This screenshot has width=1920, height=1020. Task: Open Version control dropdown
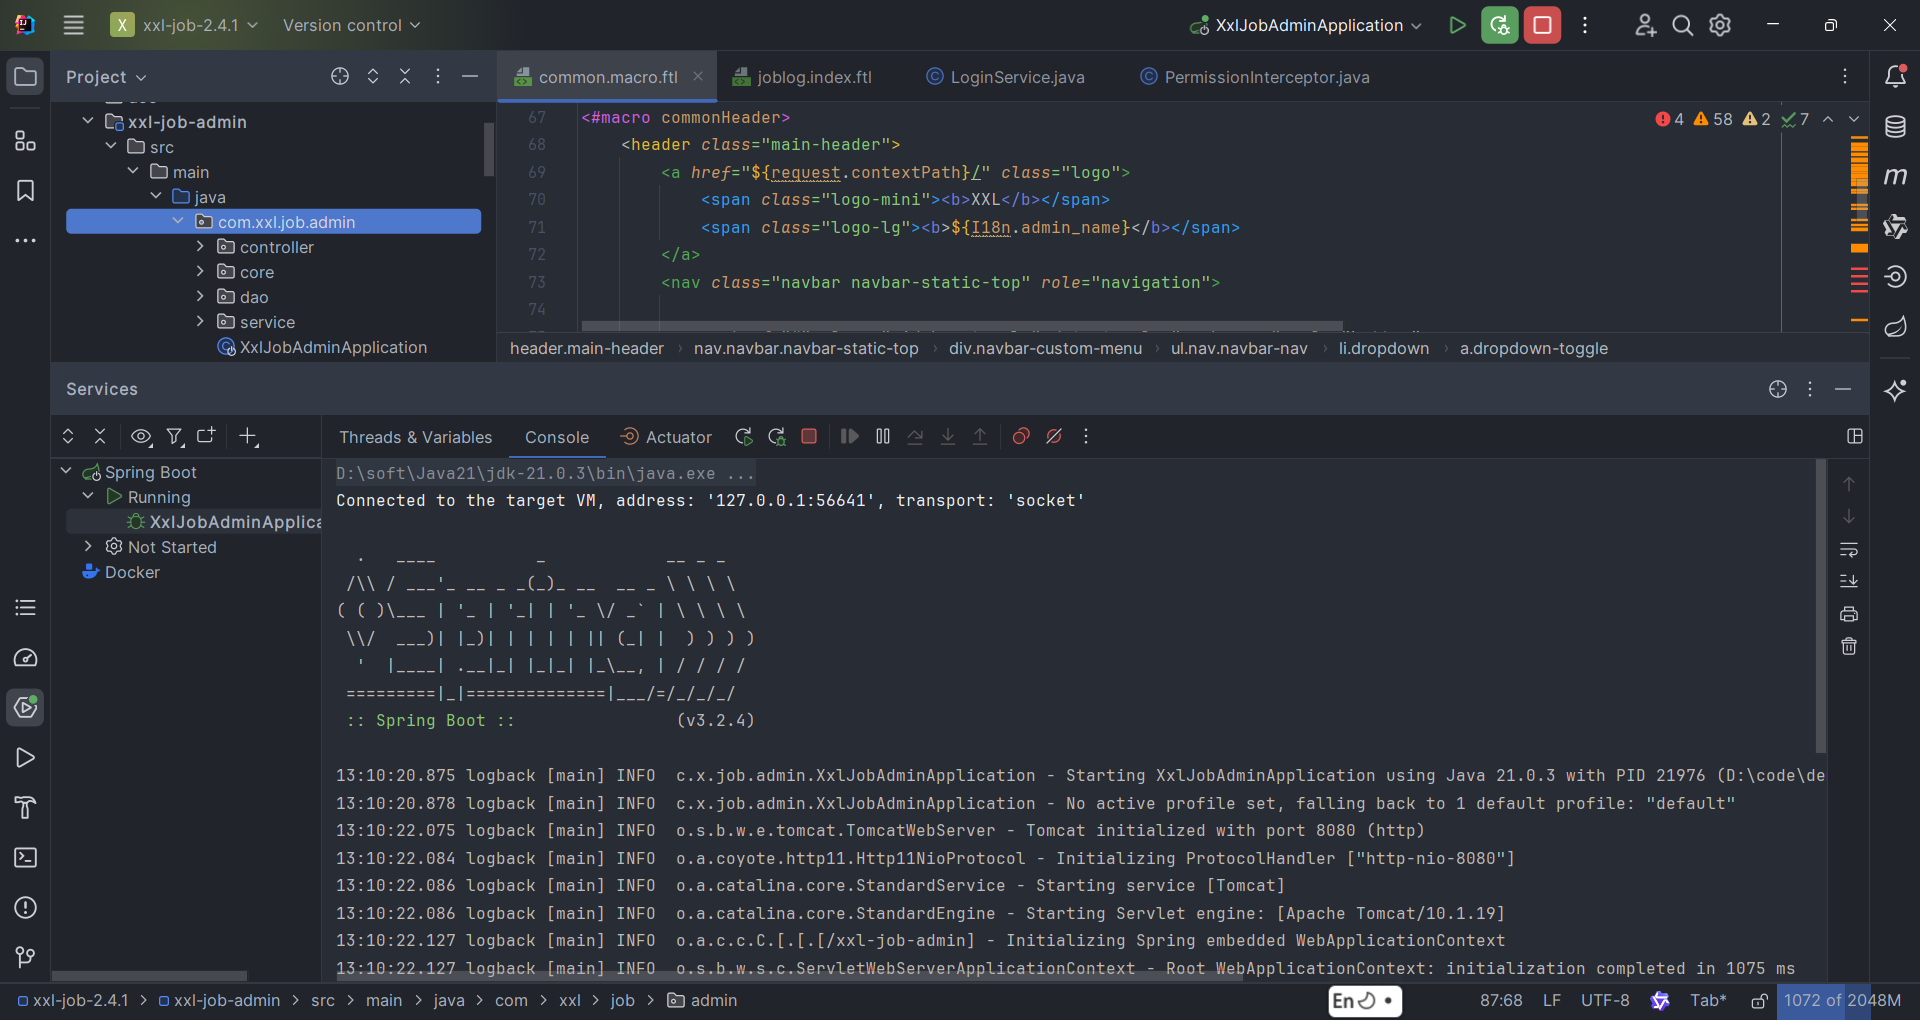point(351,25)
